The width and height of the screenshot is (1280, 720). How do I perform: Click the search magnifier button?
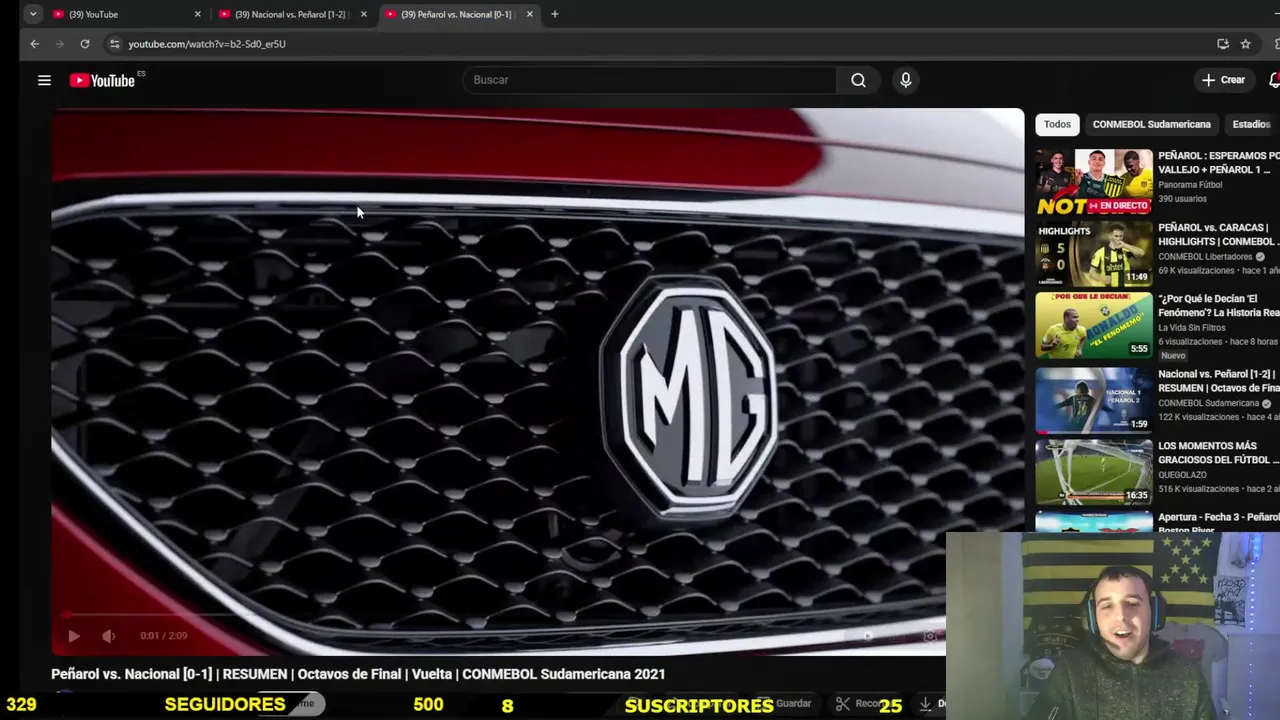pyautogui.click(x=858, y=80)
